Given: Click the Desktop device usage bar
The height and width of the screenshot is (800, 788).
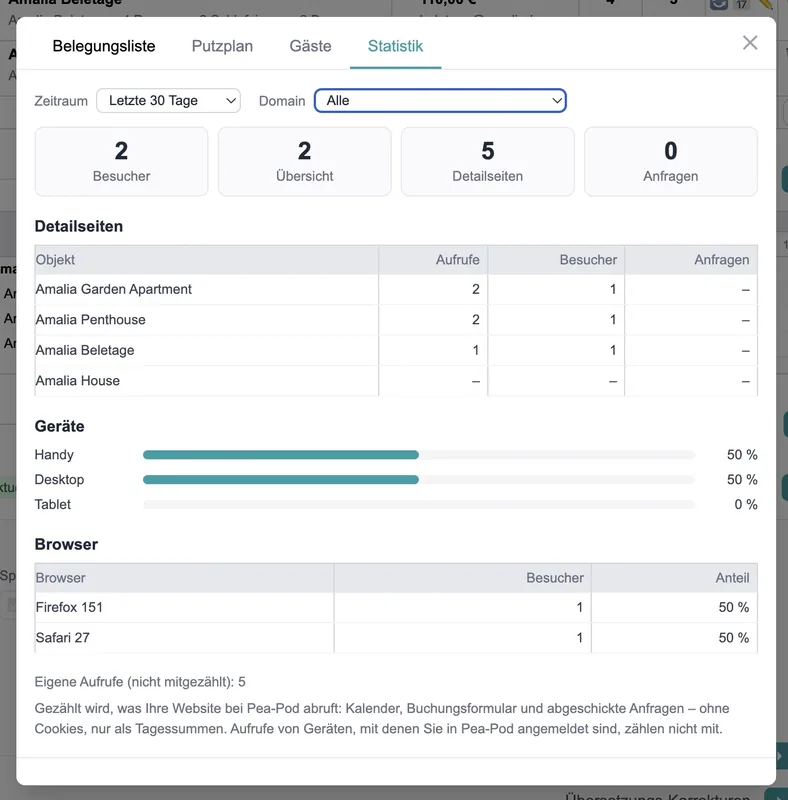Looking at the screenshot, I should (x=418, y=480).
